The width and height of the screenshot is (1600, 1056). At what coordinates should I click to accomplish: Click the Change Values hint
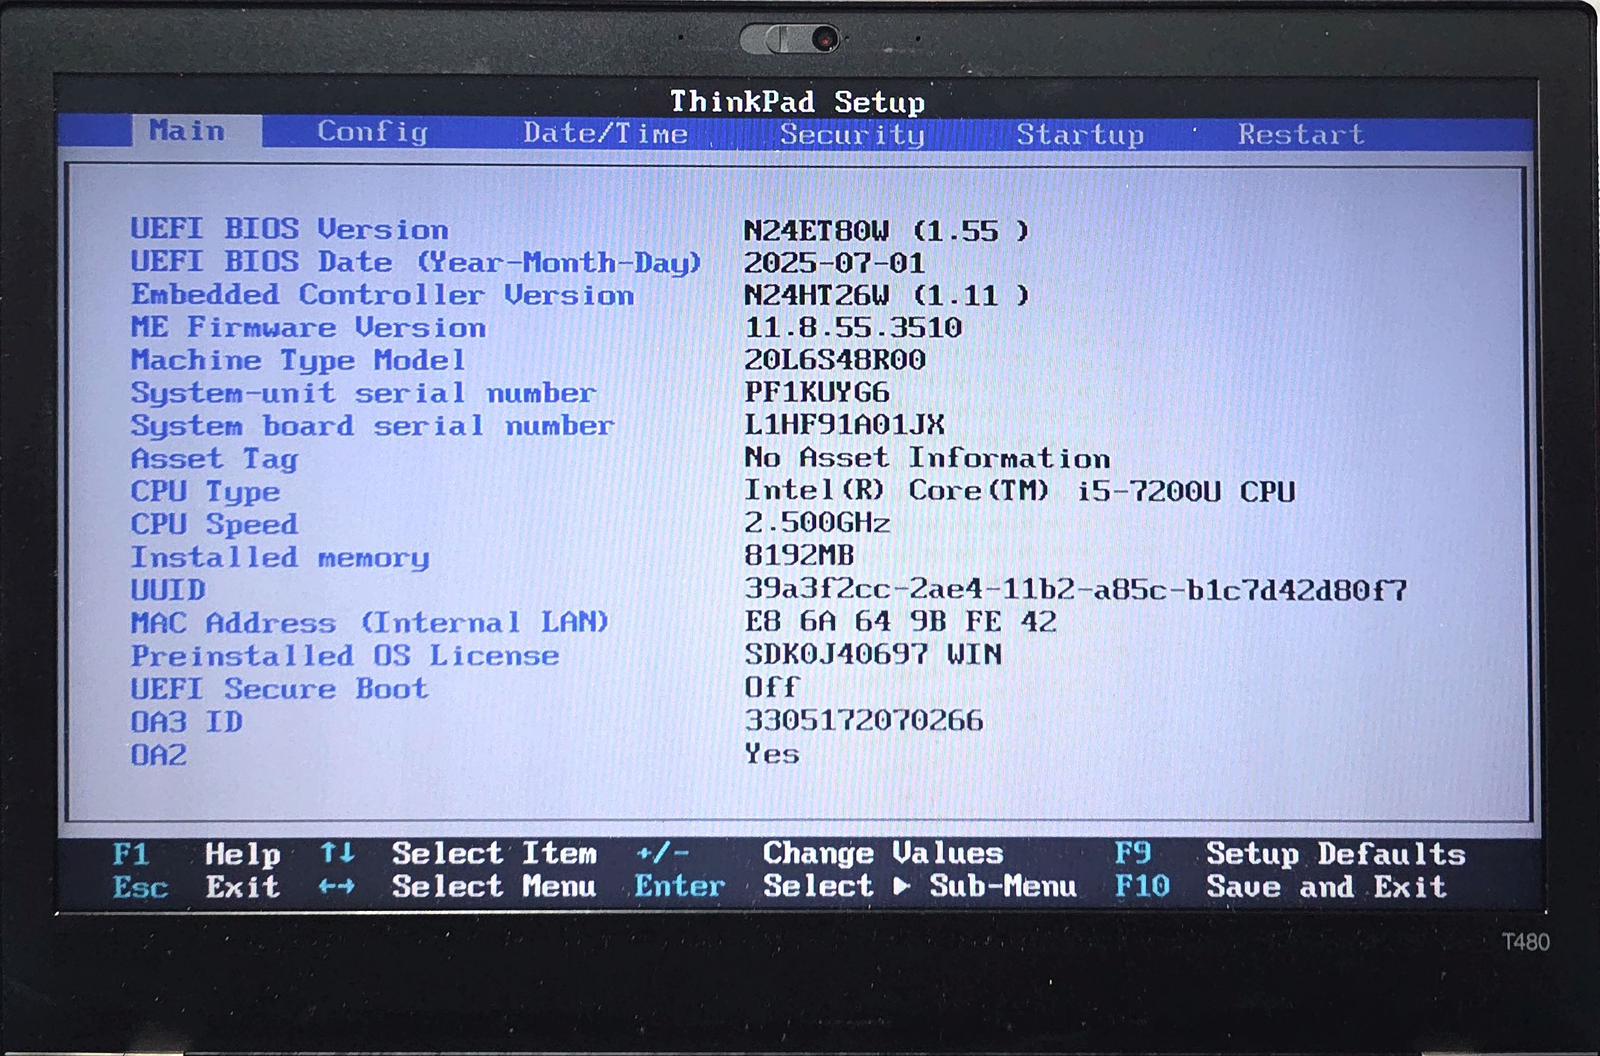pyautogui.click(x=883, y=853)
